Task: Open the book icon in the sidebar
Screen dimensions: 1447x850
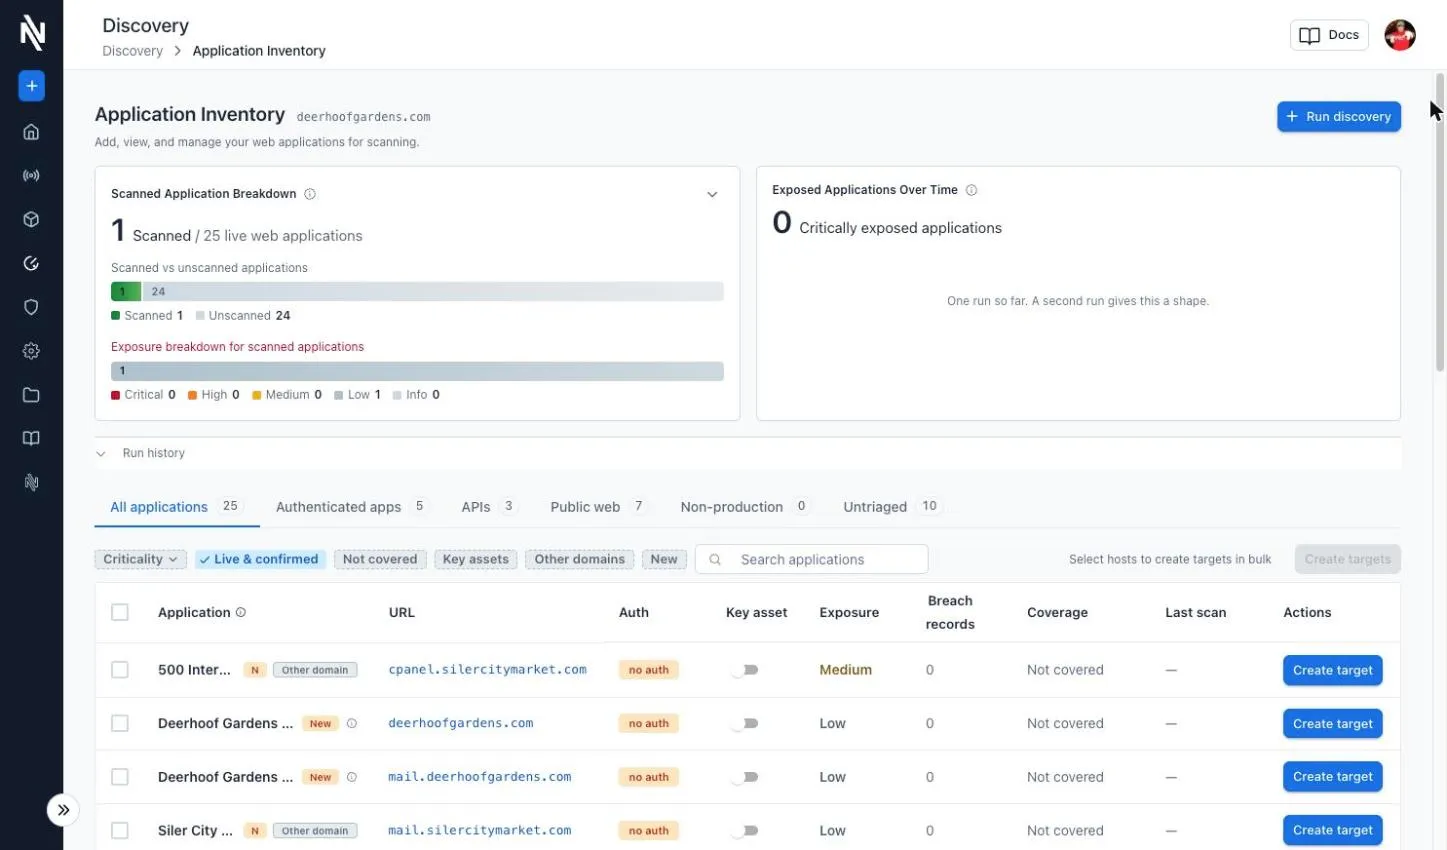Action: [x=31, y=439]
